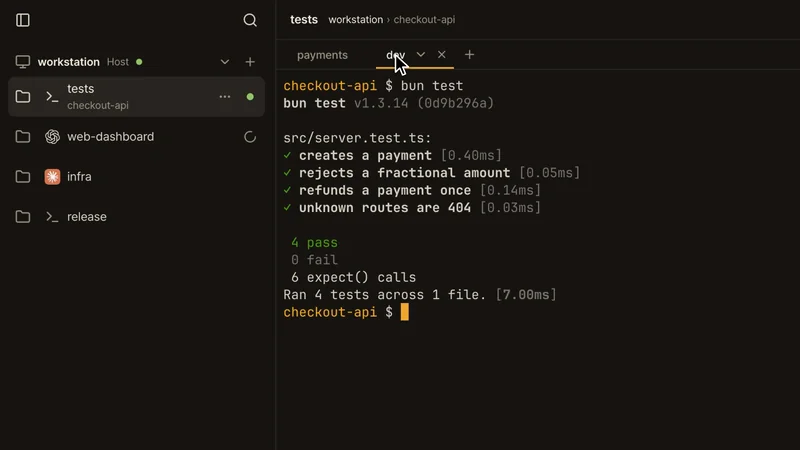
Task: Click the OpenAI logo icon beside web-dashboard
Action: pos(52,136)
